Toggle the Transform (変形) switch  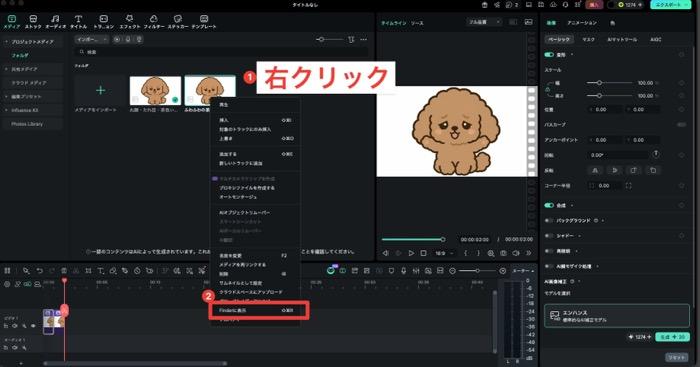tap(549, 55)
